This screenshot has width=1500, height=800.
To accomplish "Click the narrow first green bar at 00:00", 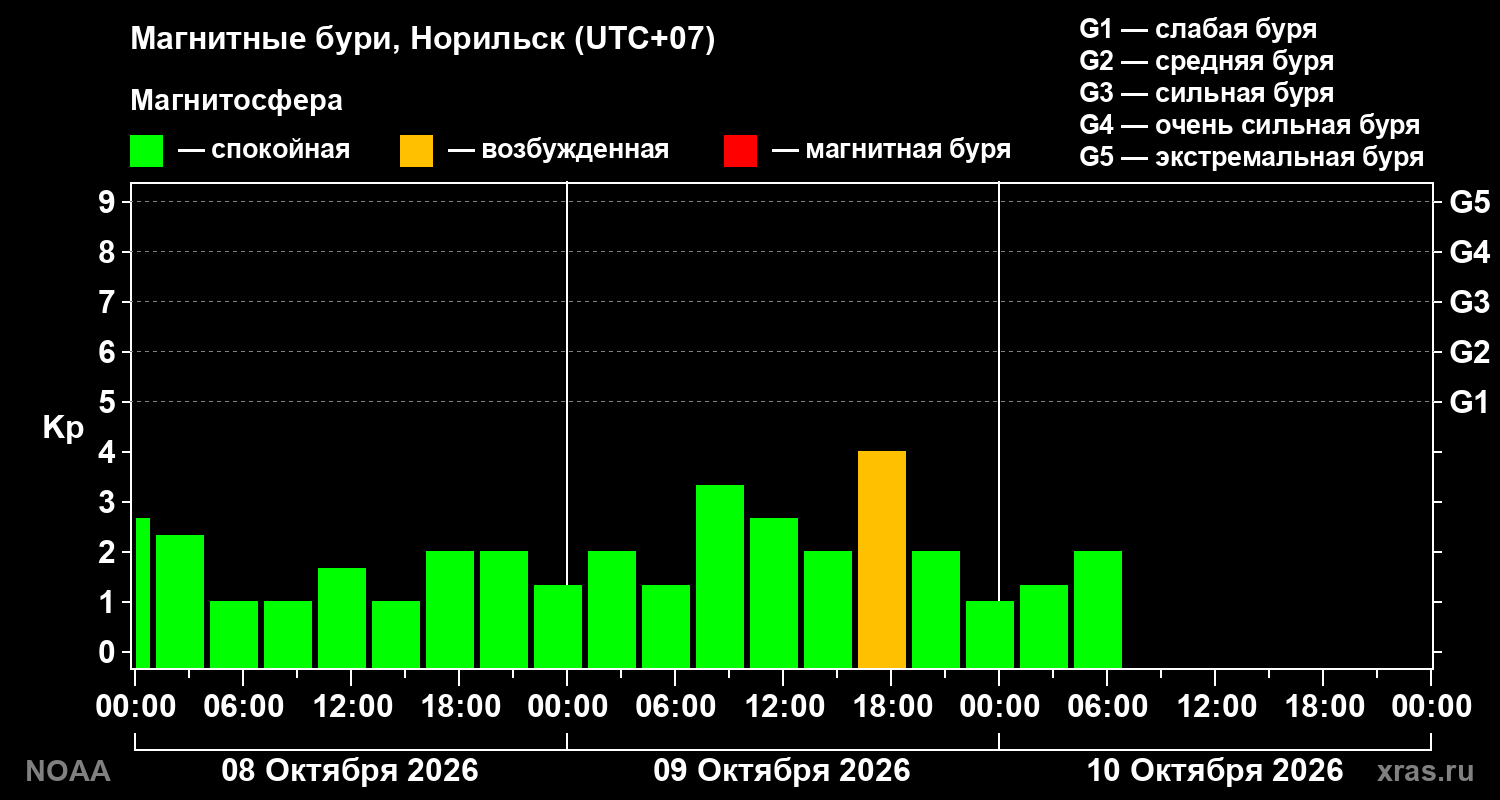I will pos(142,592).
